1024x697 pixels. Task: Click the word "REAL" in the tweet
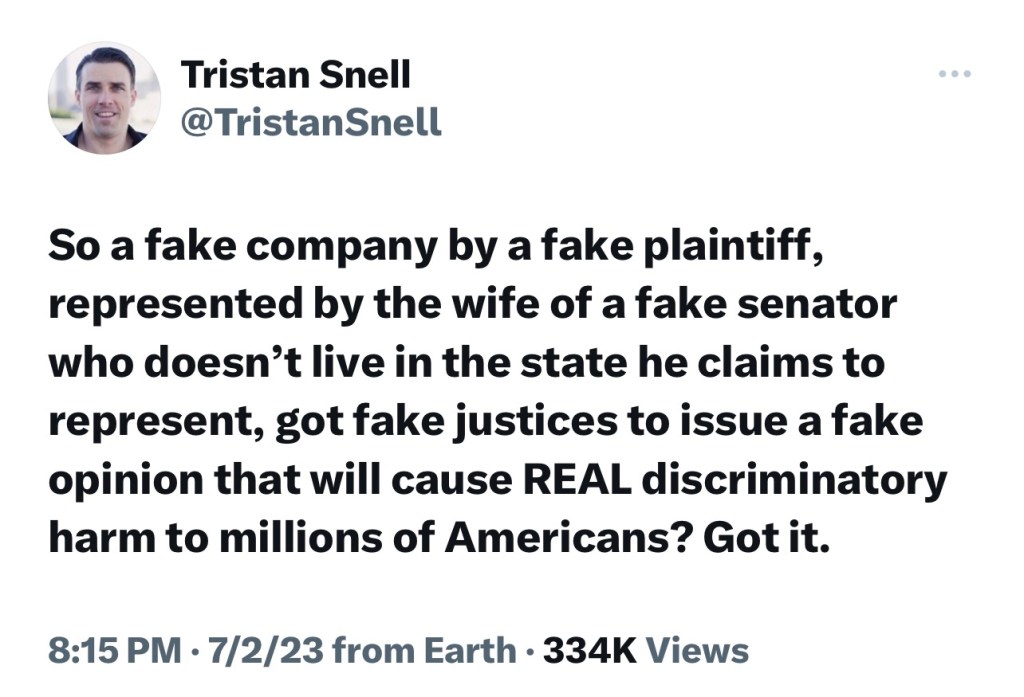577,481
